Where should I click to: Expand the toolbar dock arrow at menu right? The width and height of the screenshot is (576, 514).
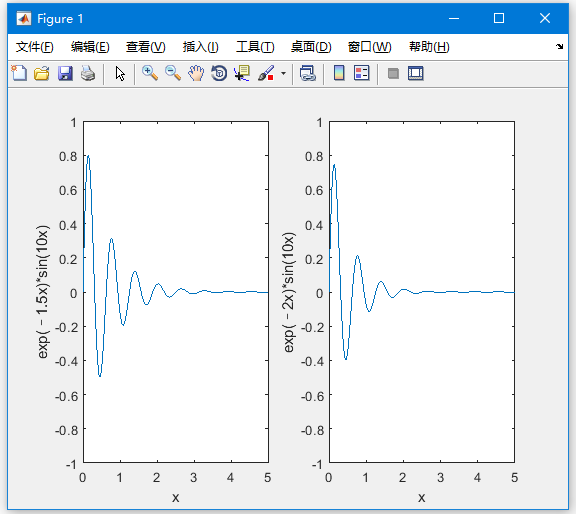pyautogui.click(x=559, y=46)
